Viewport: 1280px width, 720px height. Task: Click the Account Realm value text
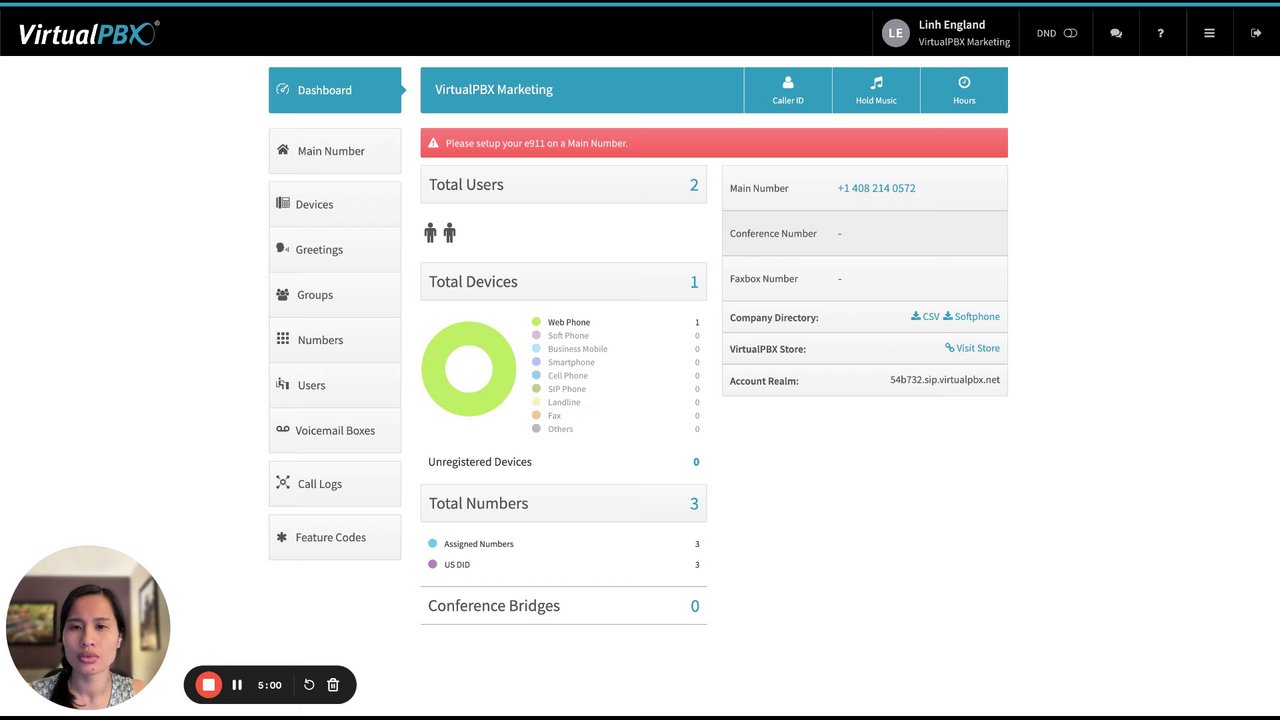(945, 380)
